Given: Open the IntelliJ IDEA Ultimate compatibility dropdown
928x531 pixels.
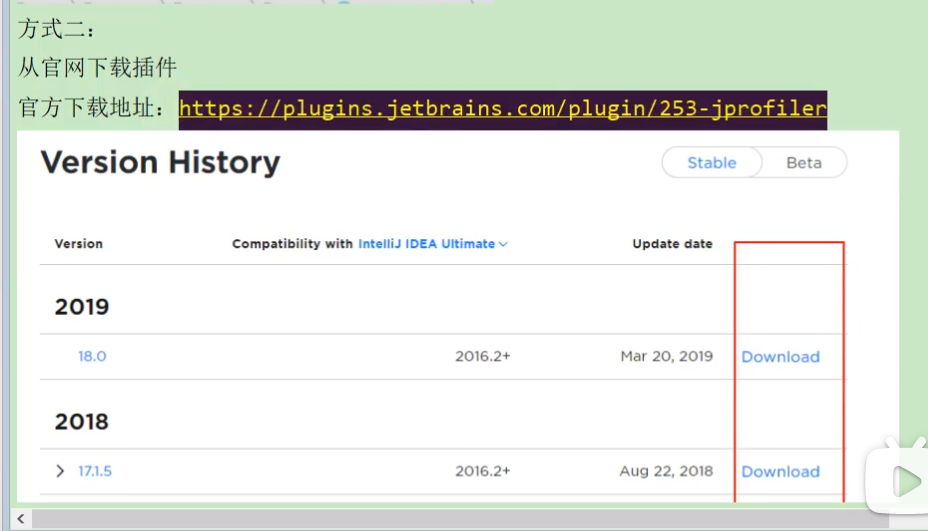Looking at the screenshot, I should [x=427, y=244].
